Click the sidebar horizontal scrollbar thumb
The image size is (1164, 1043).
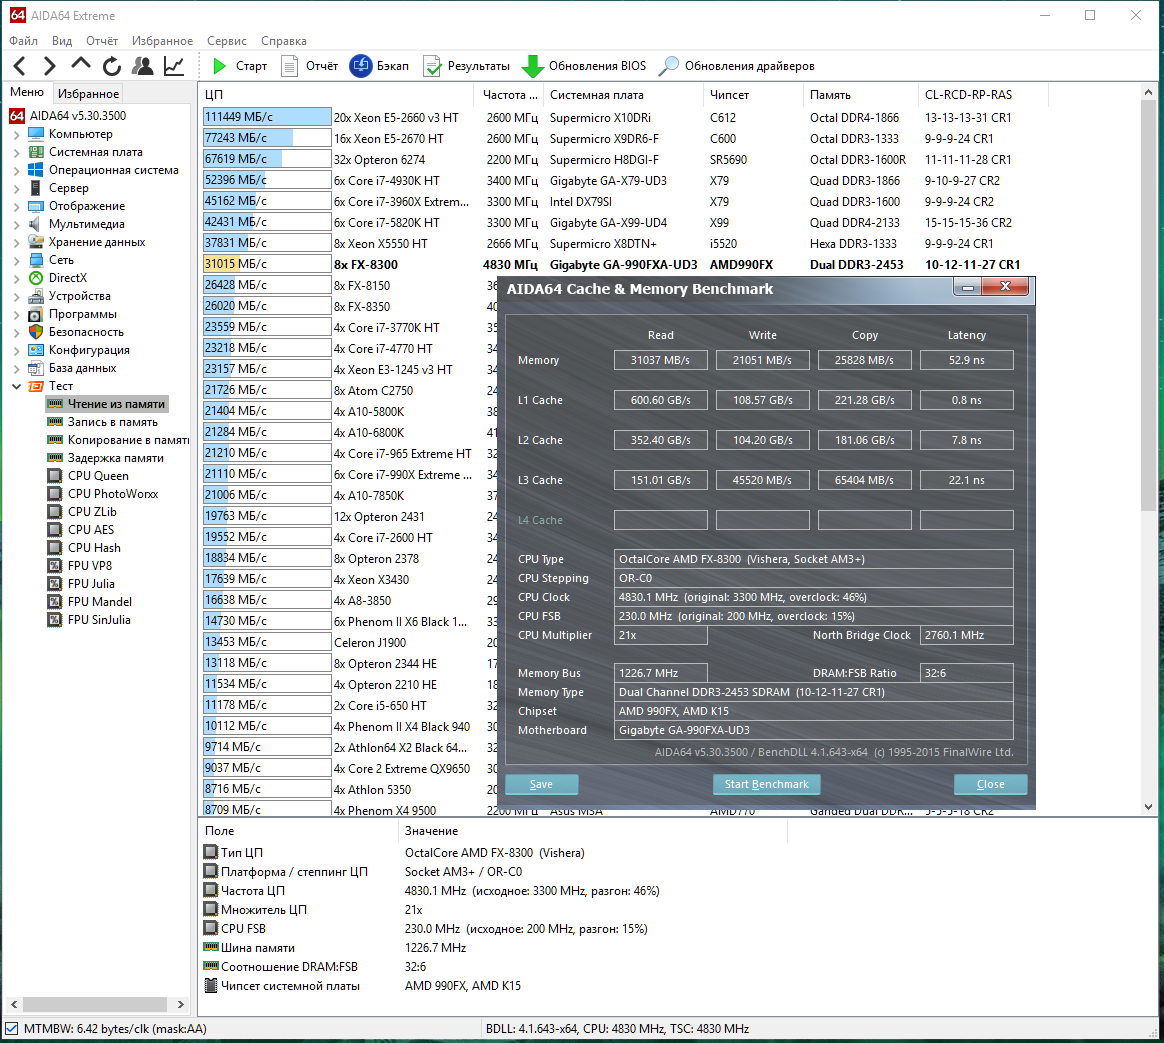tap(94, 1004)
